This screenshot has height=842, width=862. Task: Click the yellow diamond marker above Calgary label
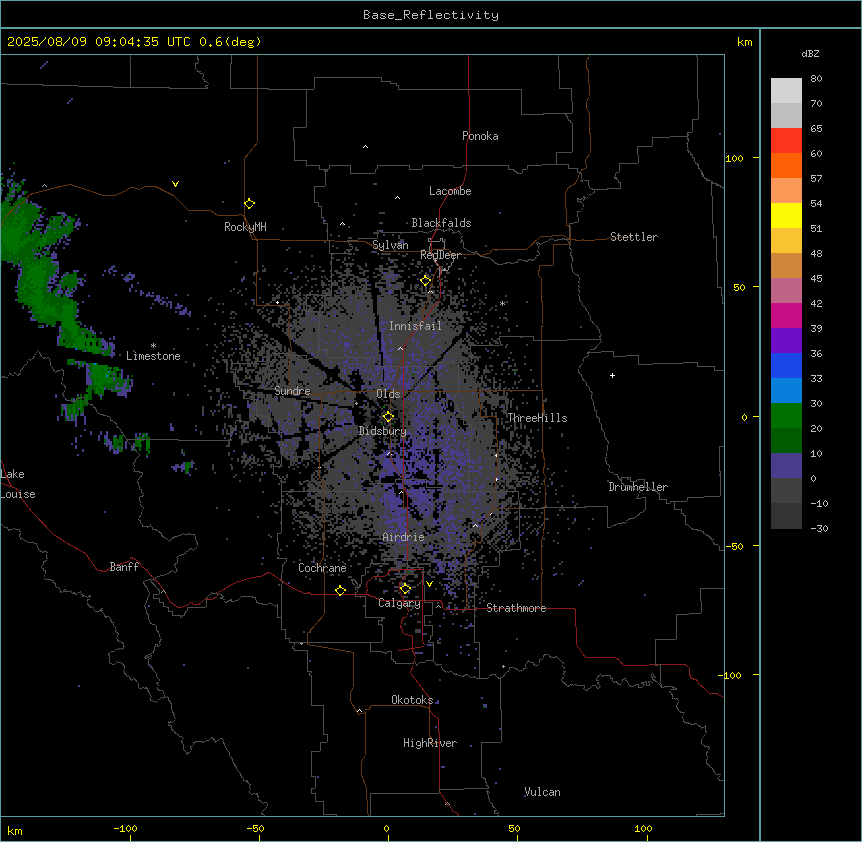point(405,589)
